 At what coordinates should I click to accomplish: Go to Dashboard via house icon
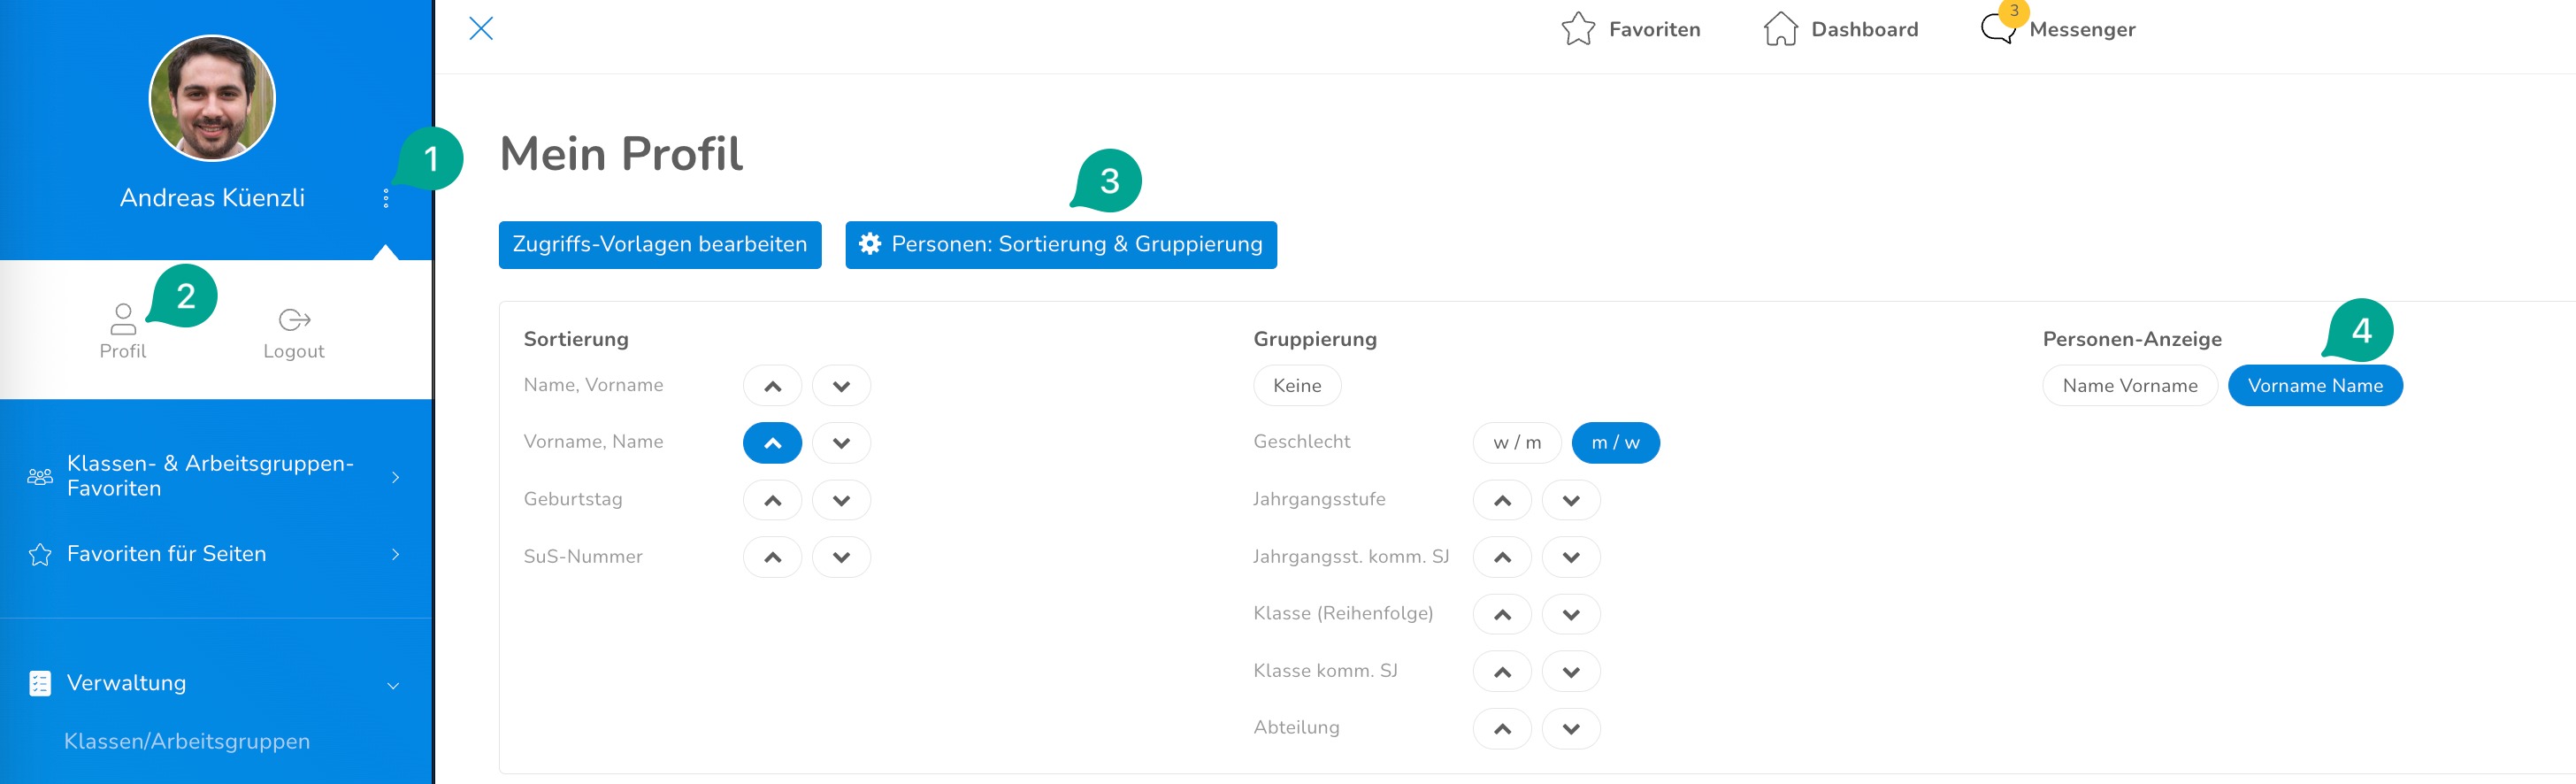(1780, 29)
